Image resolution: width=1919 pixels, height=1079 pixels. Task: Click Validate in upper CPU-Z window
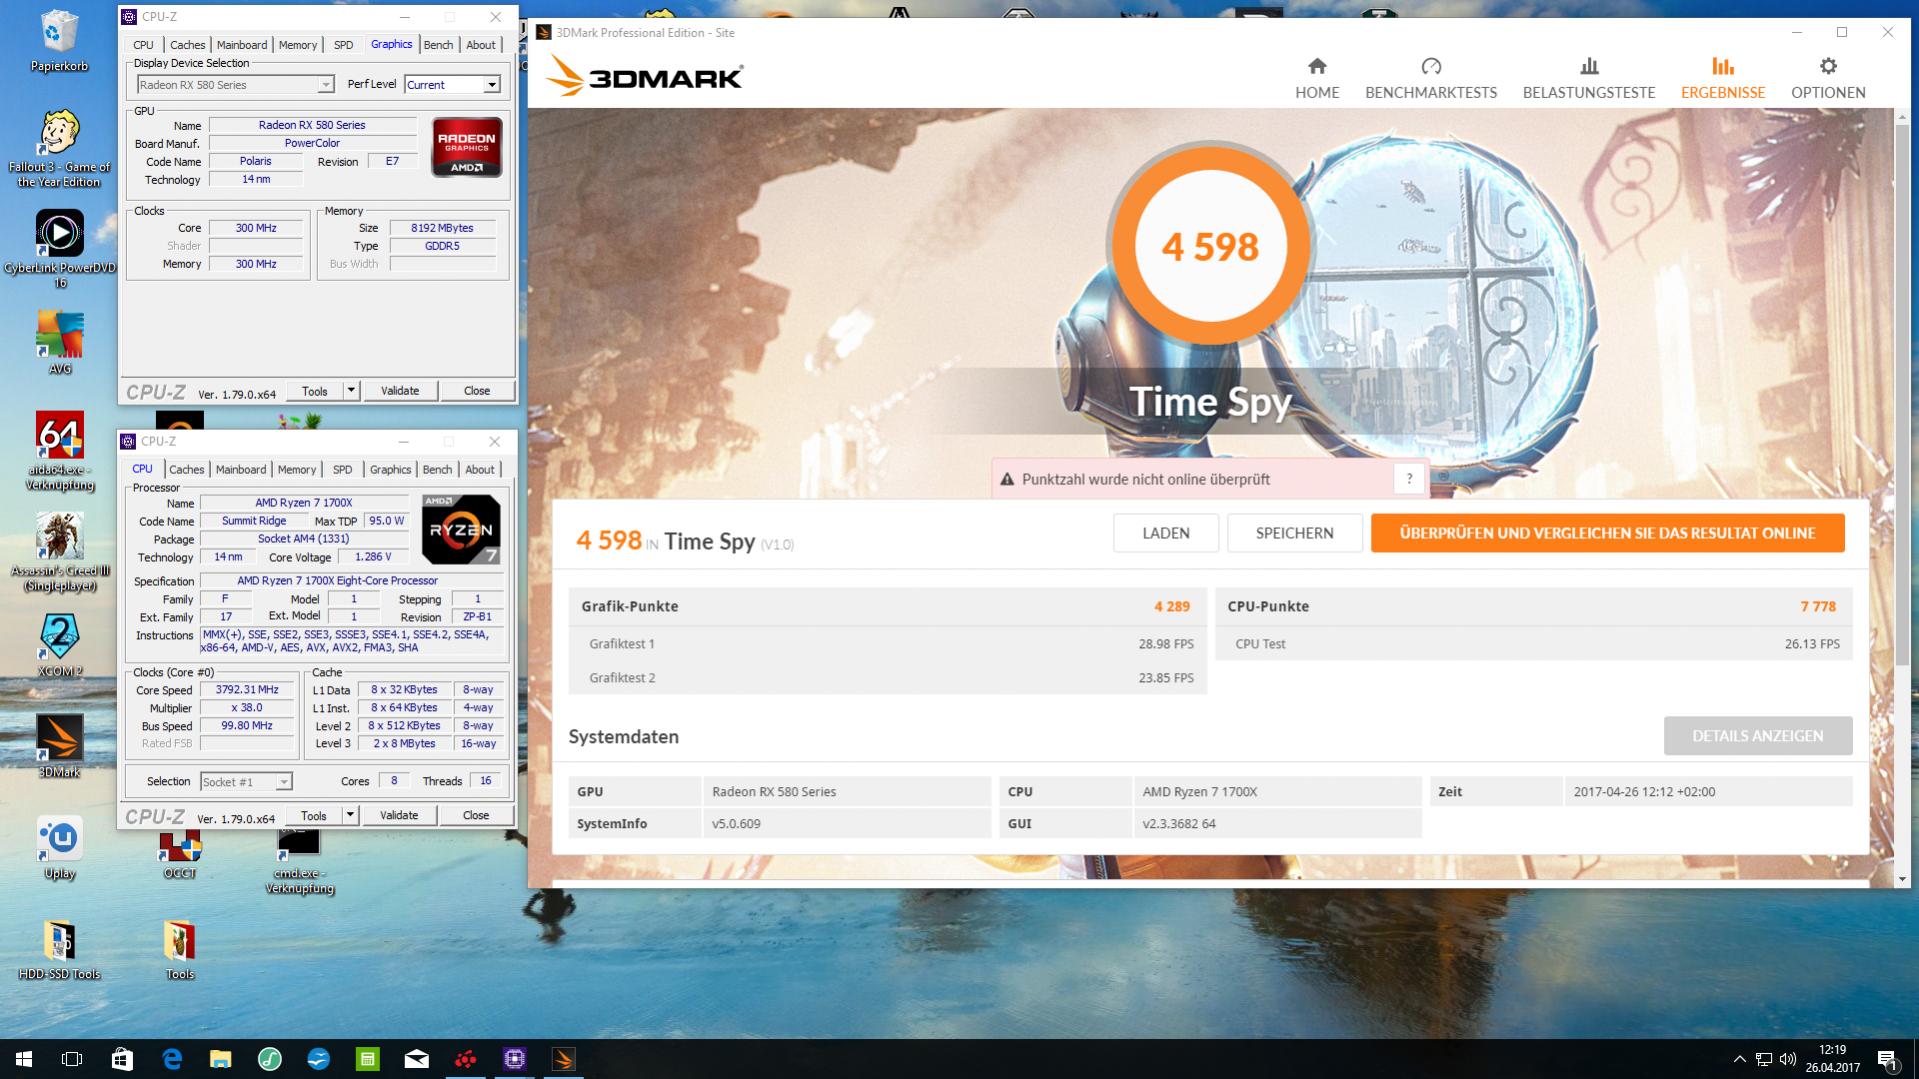(400, 391)
